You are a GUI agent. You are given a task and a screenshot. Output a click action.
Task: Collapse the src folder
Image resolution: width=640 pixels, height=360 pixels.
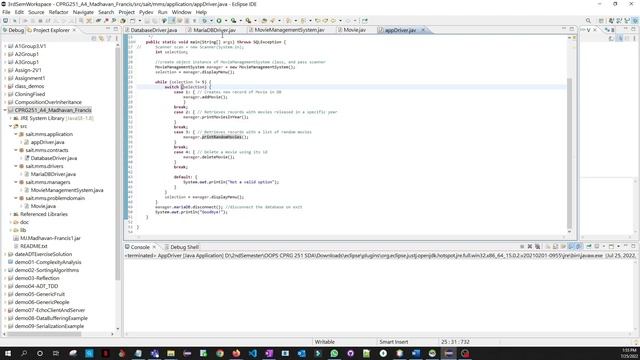tap(11, 126)
